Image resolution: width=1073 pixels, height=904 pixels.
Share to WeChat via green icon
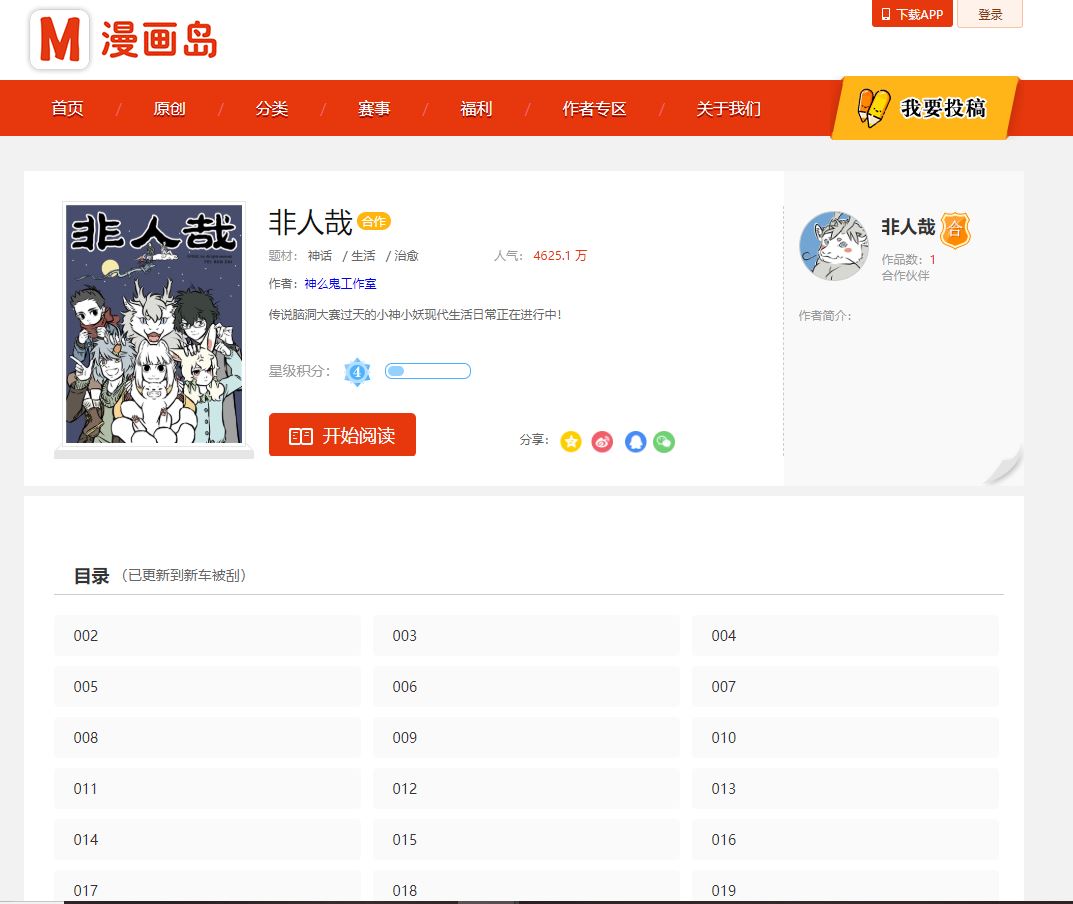pos(664,441)
